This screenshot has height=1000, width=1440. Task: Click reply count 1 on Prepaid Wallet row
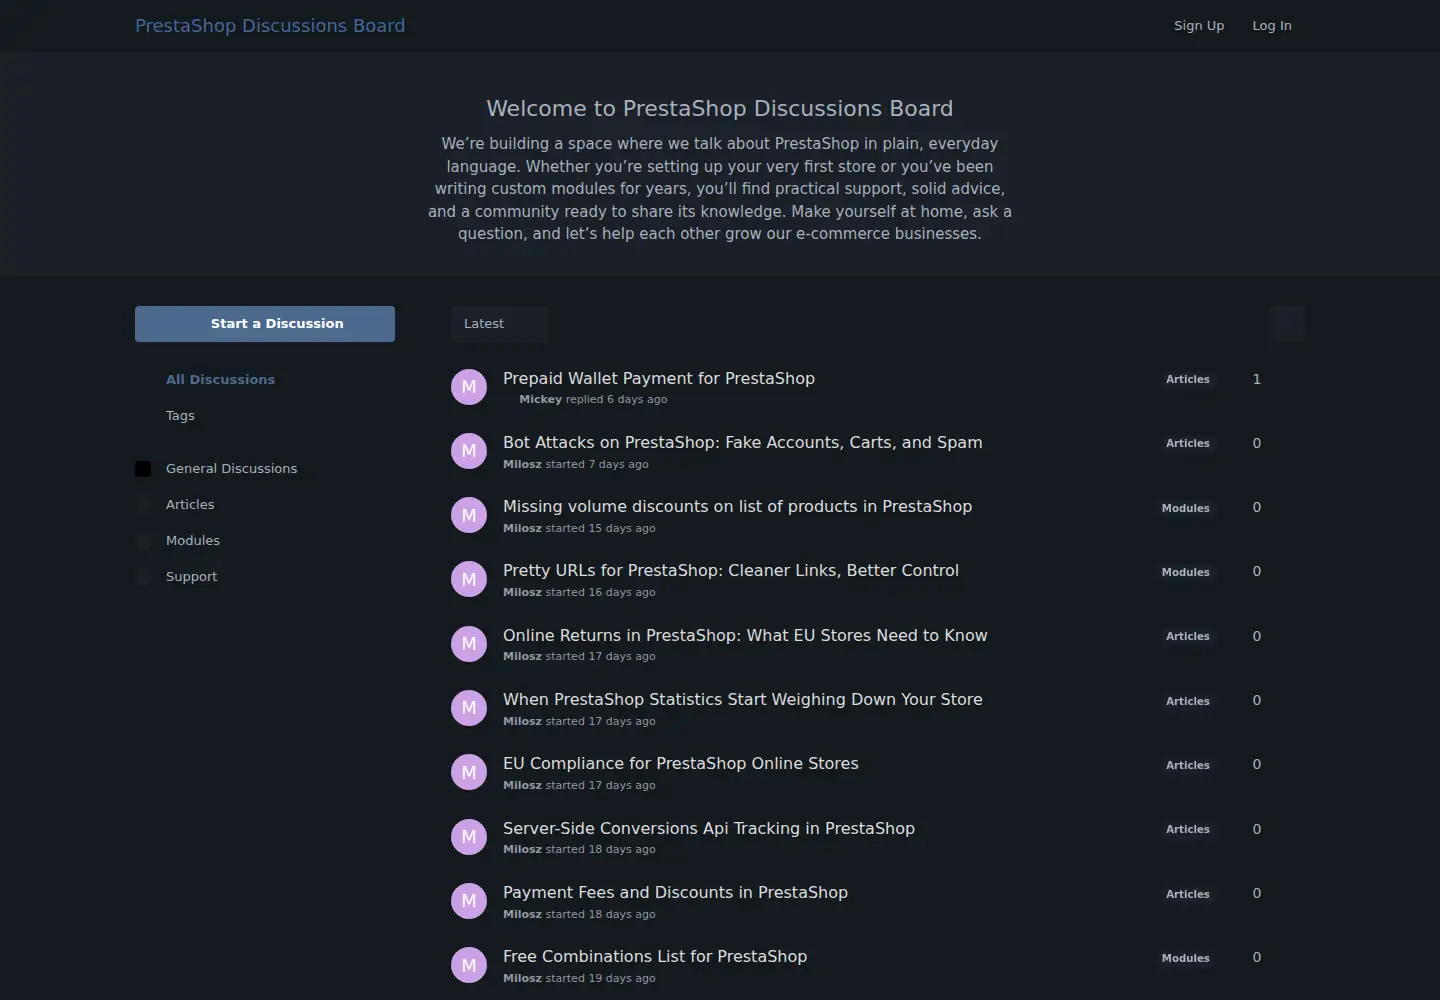[1257, 379]
